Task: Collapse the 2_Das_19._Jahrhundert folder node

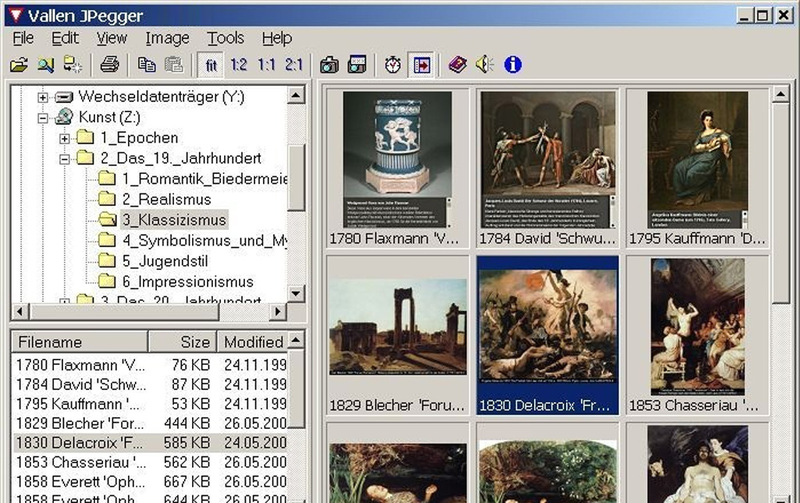Action: 64,159
